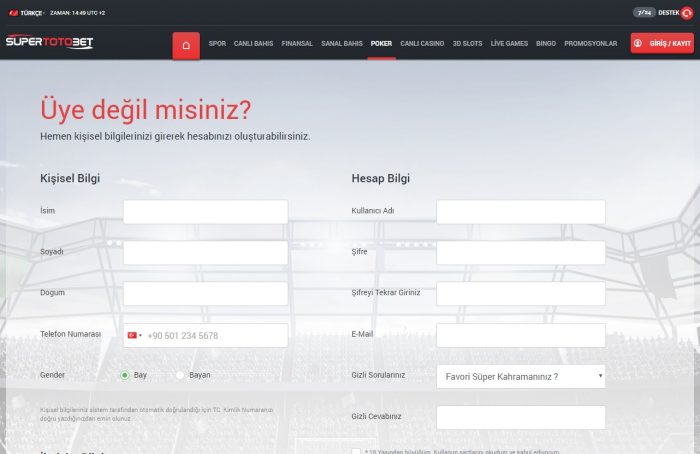This screenshot has width=700, height=454.
Task: Open the phone country code selector arrow
Action: (x=141, y=336)
